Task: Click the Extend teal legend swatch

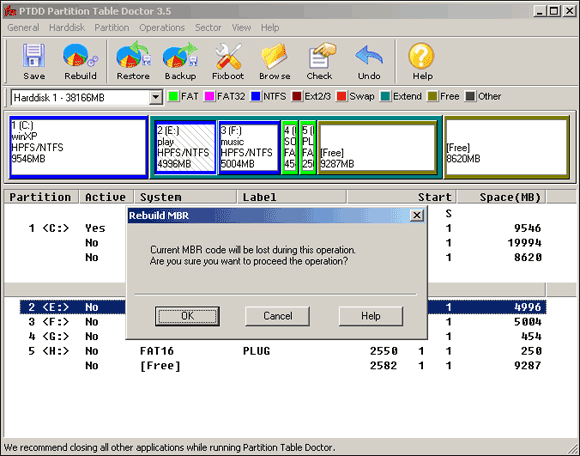Action: pyautogui.click(x=385, y=97)
